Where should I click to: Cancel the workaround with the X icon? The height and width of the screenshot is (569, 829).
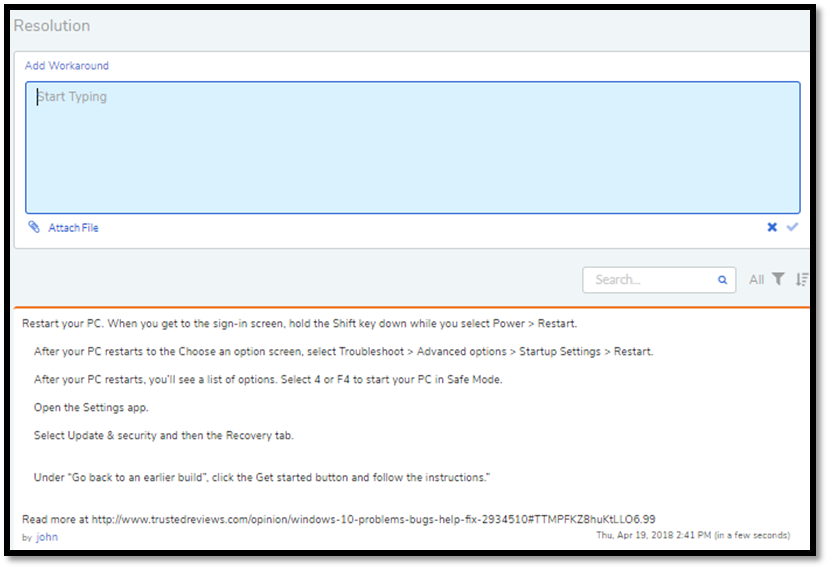[x=772, y=227]
